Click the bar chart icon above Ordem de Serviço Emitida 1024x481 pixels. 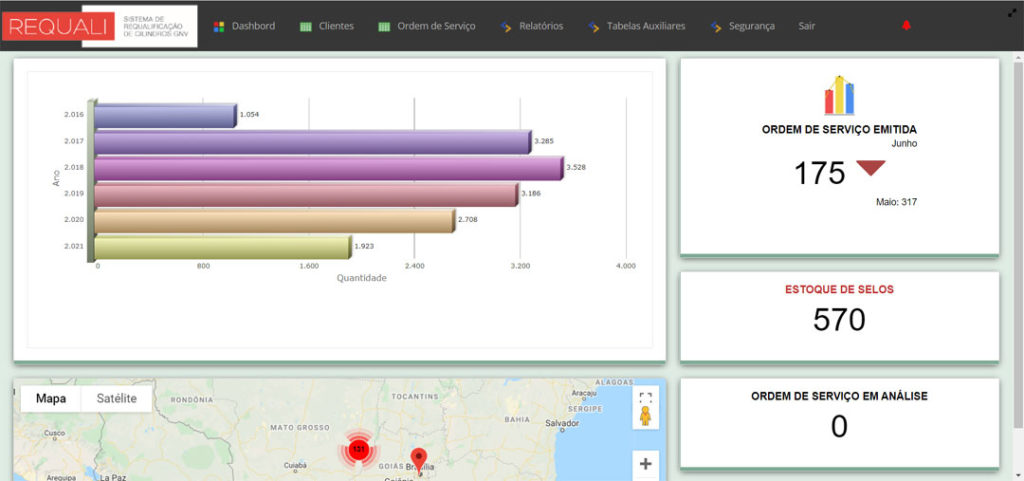839,95
